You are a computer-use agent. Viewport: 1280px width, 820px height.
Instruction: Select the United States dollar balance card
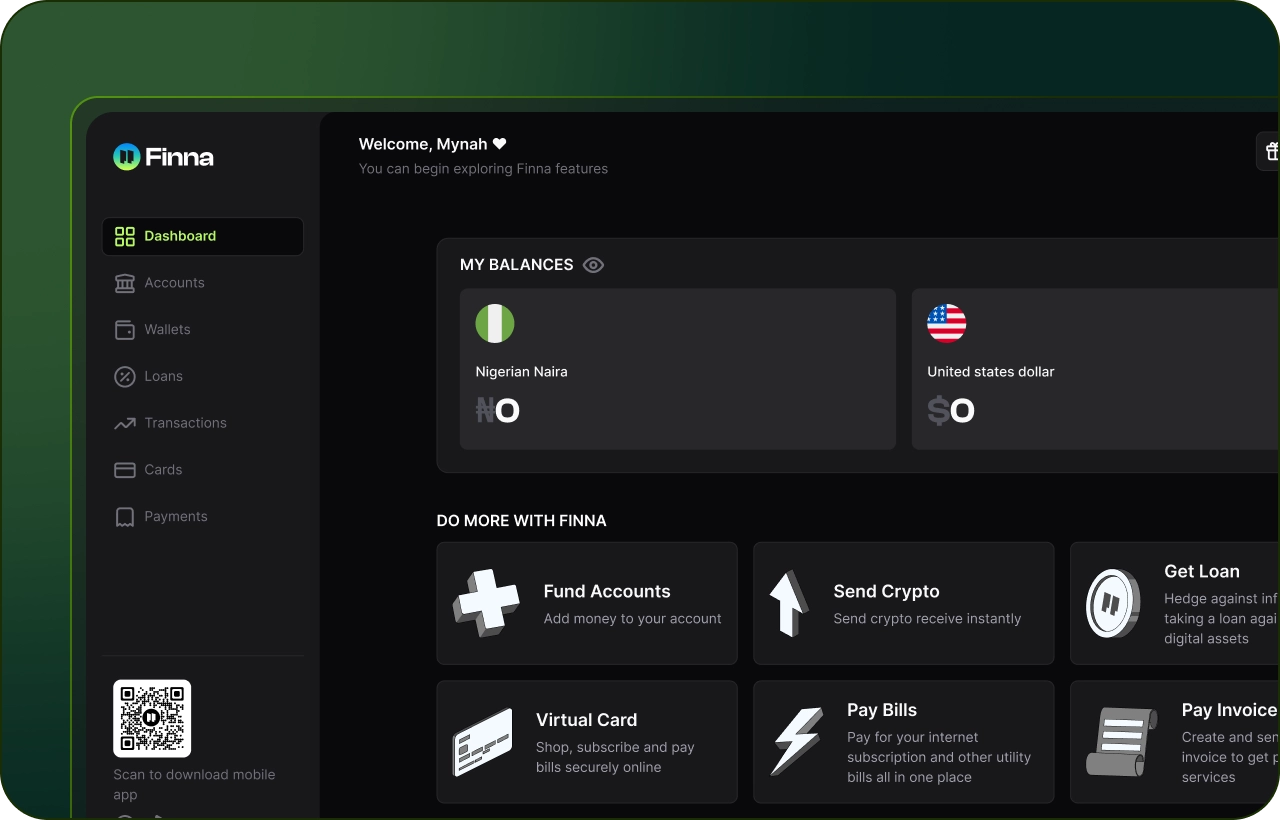click(x=1095, y=369)
